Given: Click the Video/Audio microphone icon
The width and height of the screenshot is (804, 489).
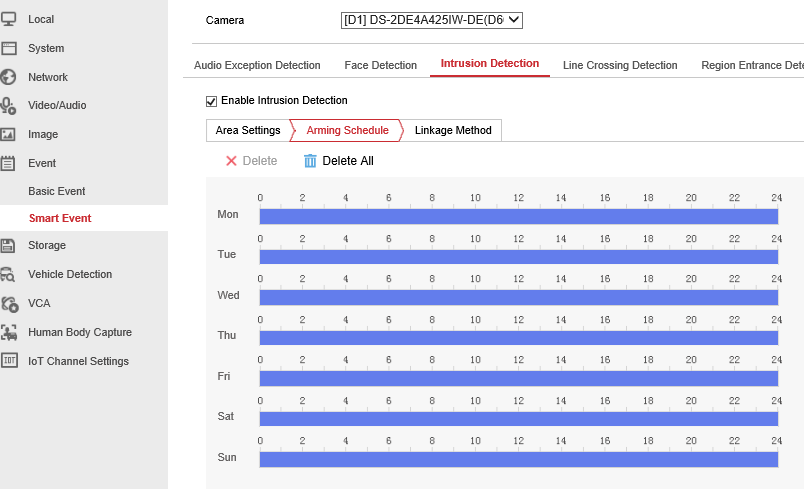Looking at the screenshot, I should point(9,105).
